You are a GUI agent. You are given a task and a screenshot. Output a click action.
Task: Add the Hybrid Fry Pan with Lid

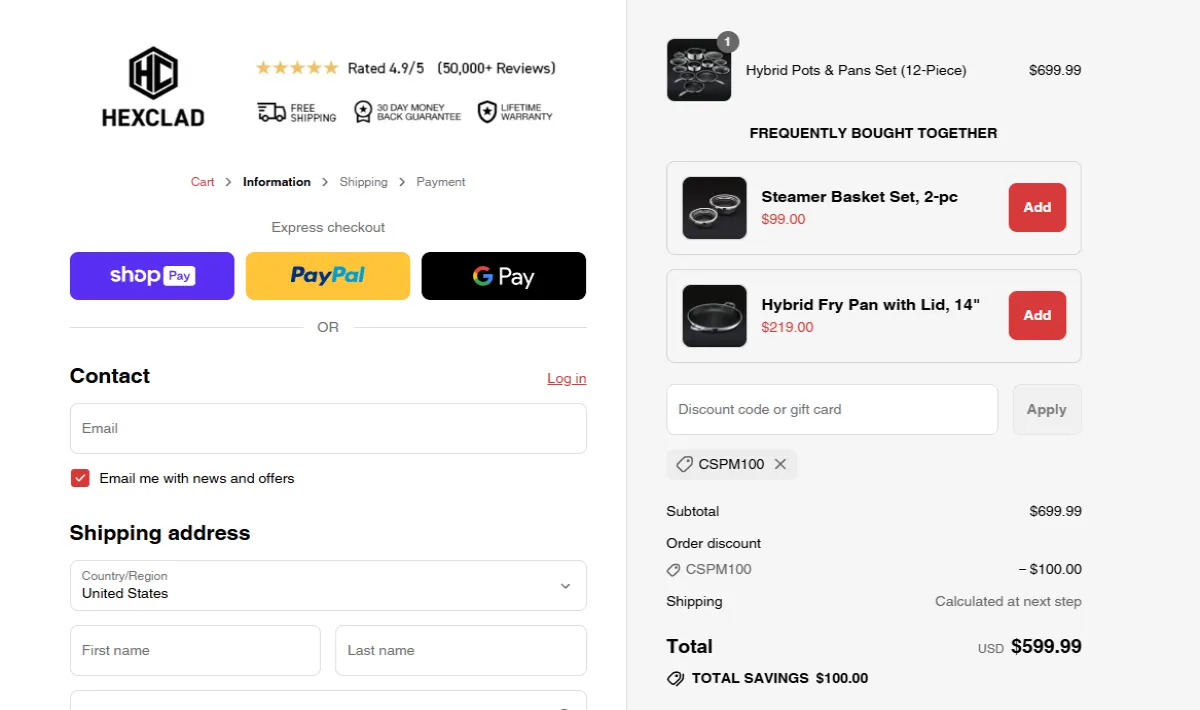(1037, 315)
